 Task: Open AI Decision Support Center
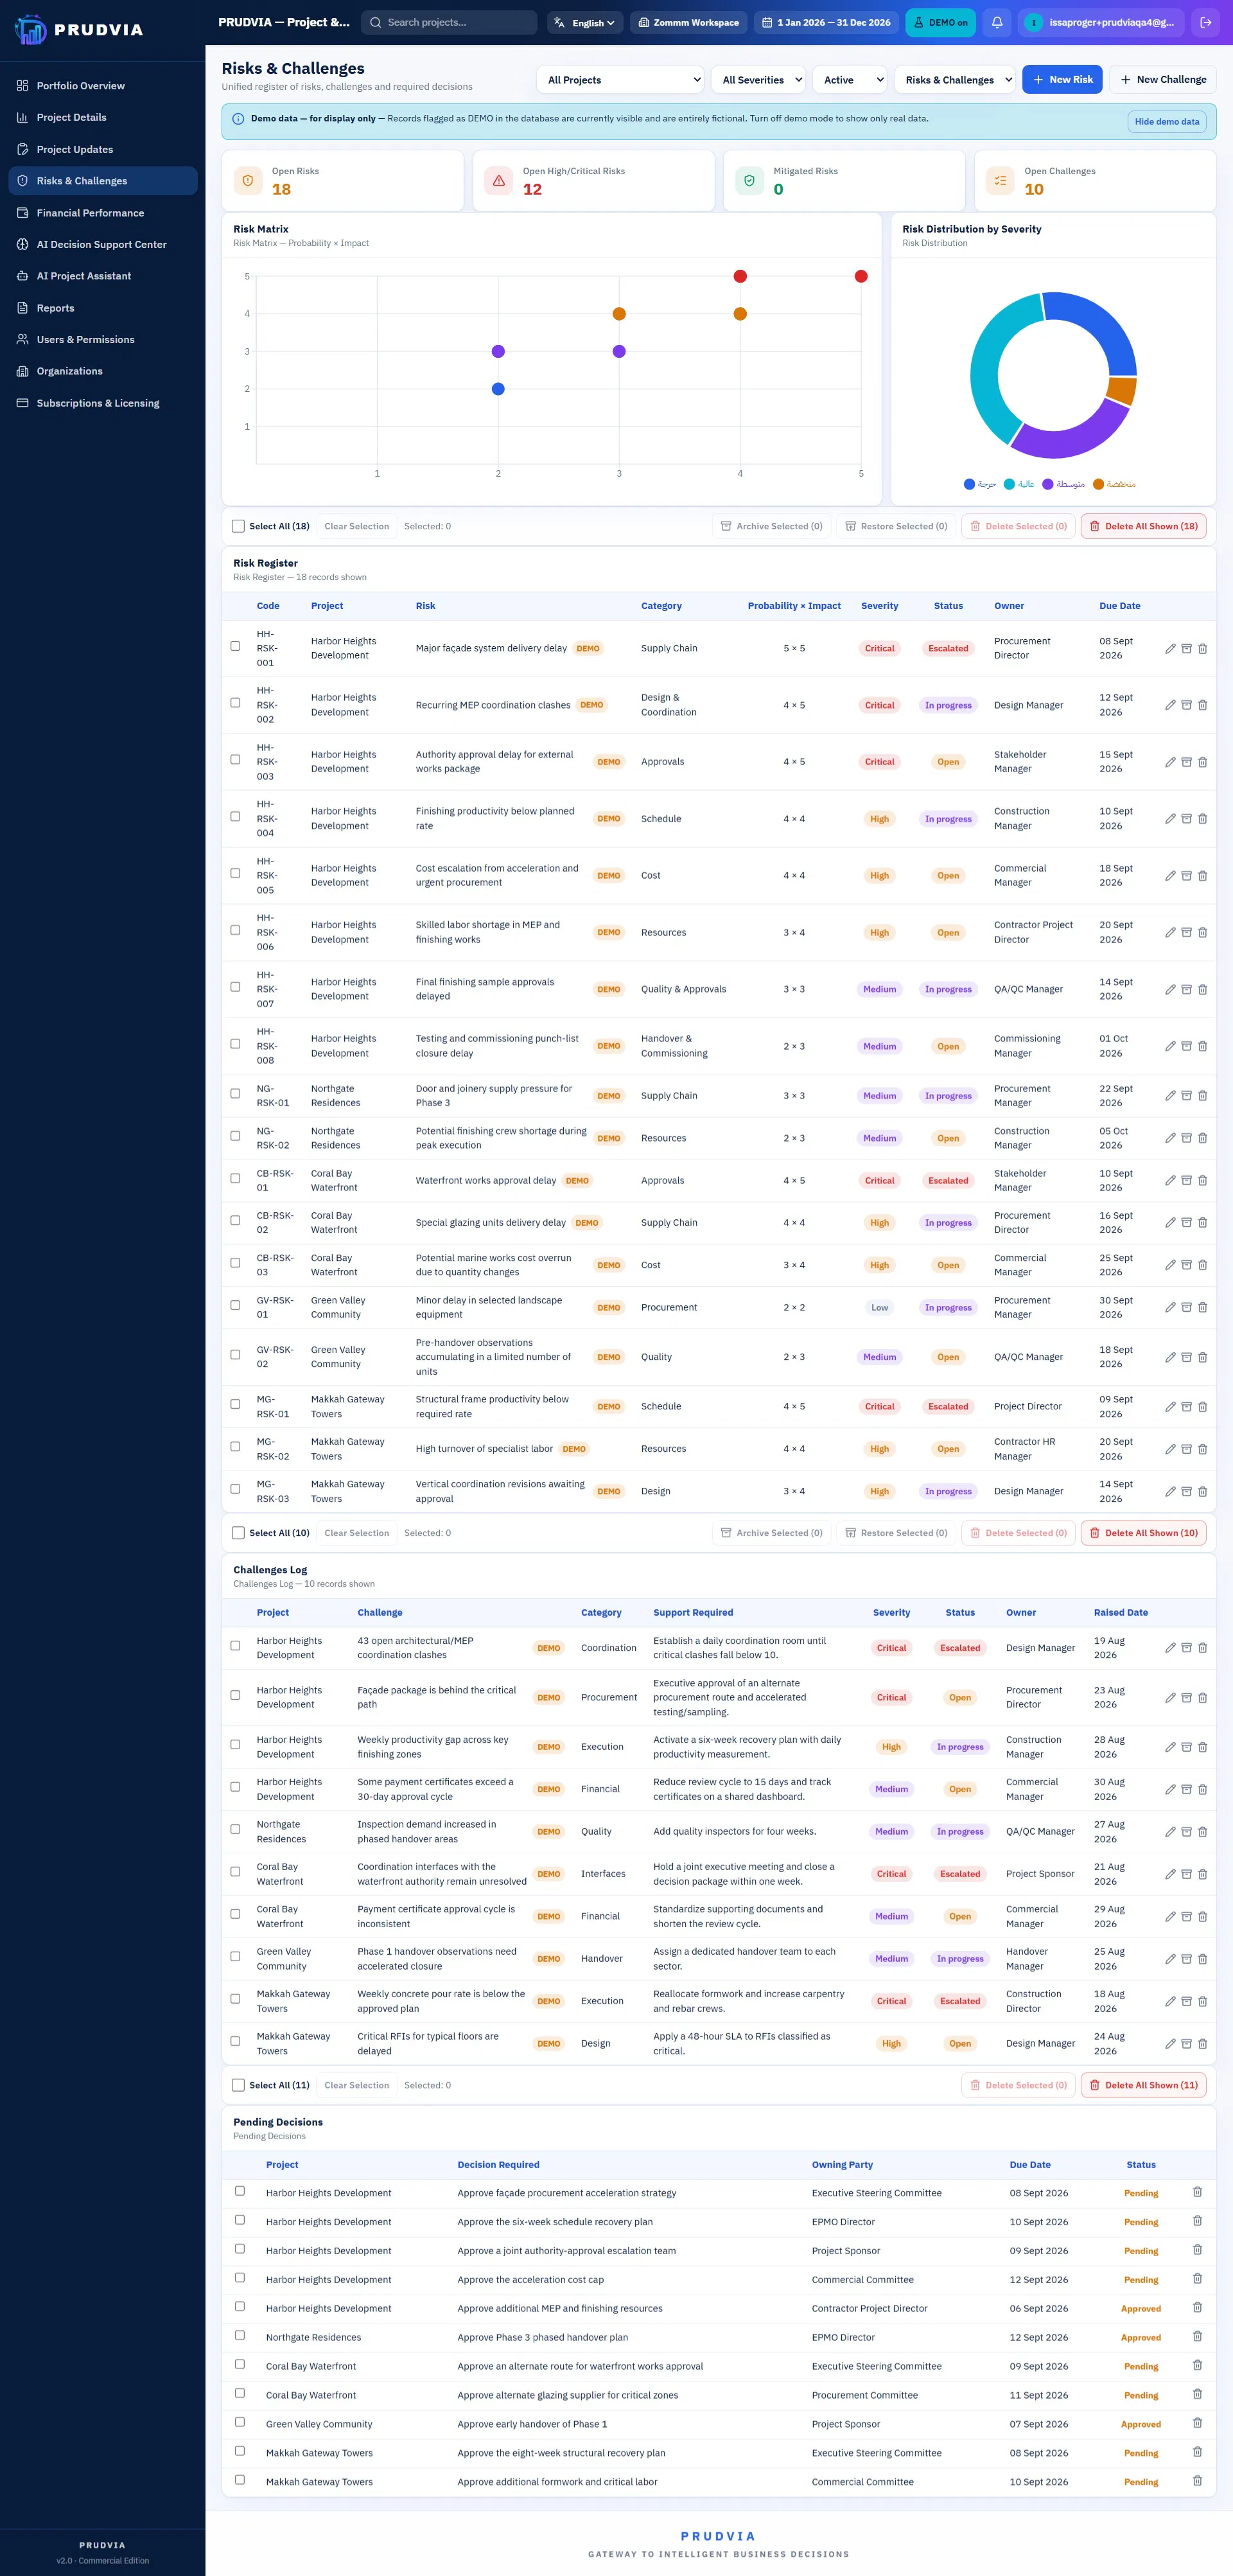click(x=102, y=244)
